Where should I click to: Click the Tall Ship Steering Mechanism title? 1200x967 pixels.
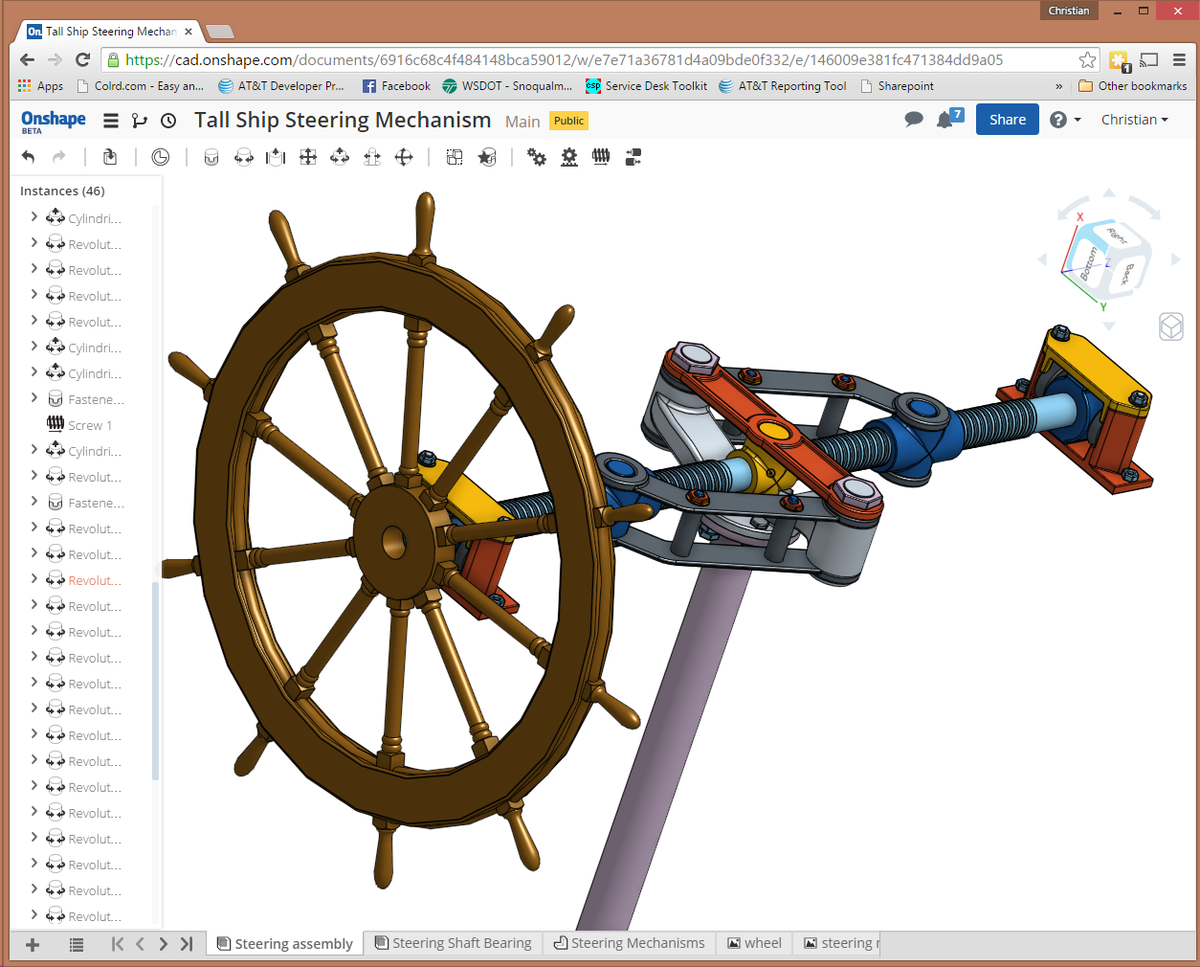pyautogui.click(x=342, y=120)
